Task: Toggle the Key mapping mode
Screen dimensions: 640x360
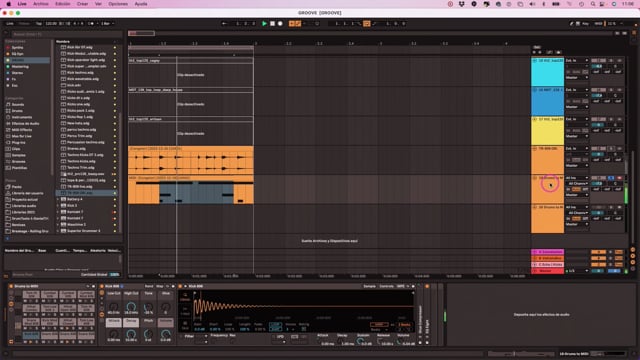Action: [585, 24]
